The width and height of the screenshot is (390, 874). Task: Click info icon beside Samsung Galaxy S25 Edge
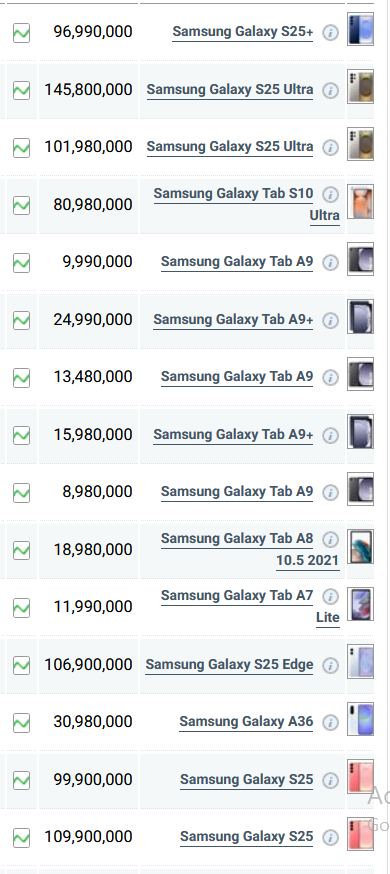click(x=330, y=666)
